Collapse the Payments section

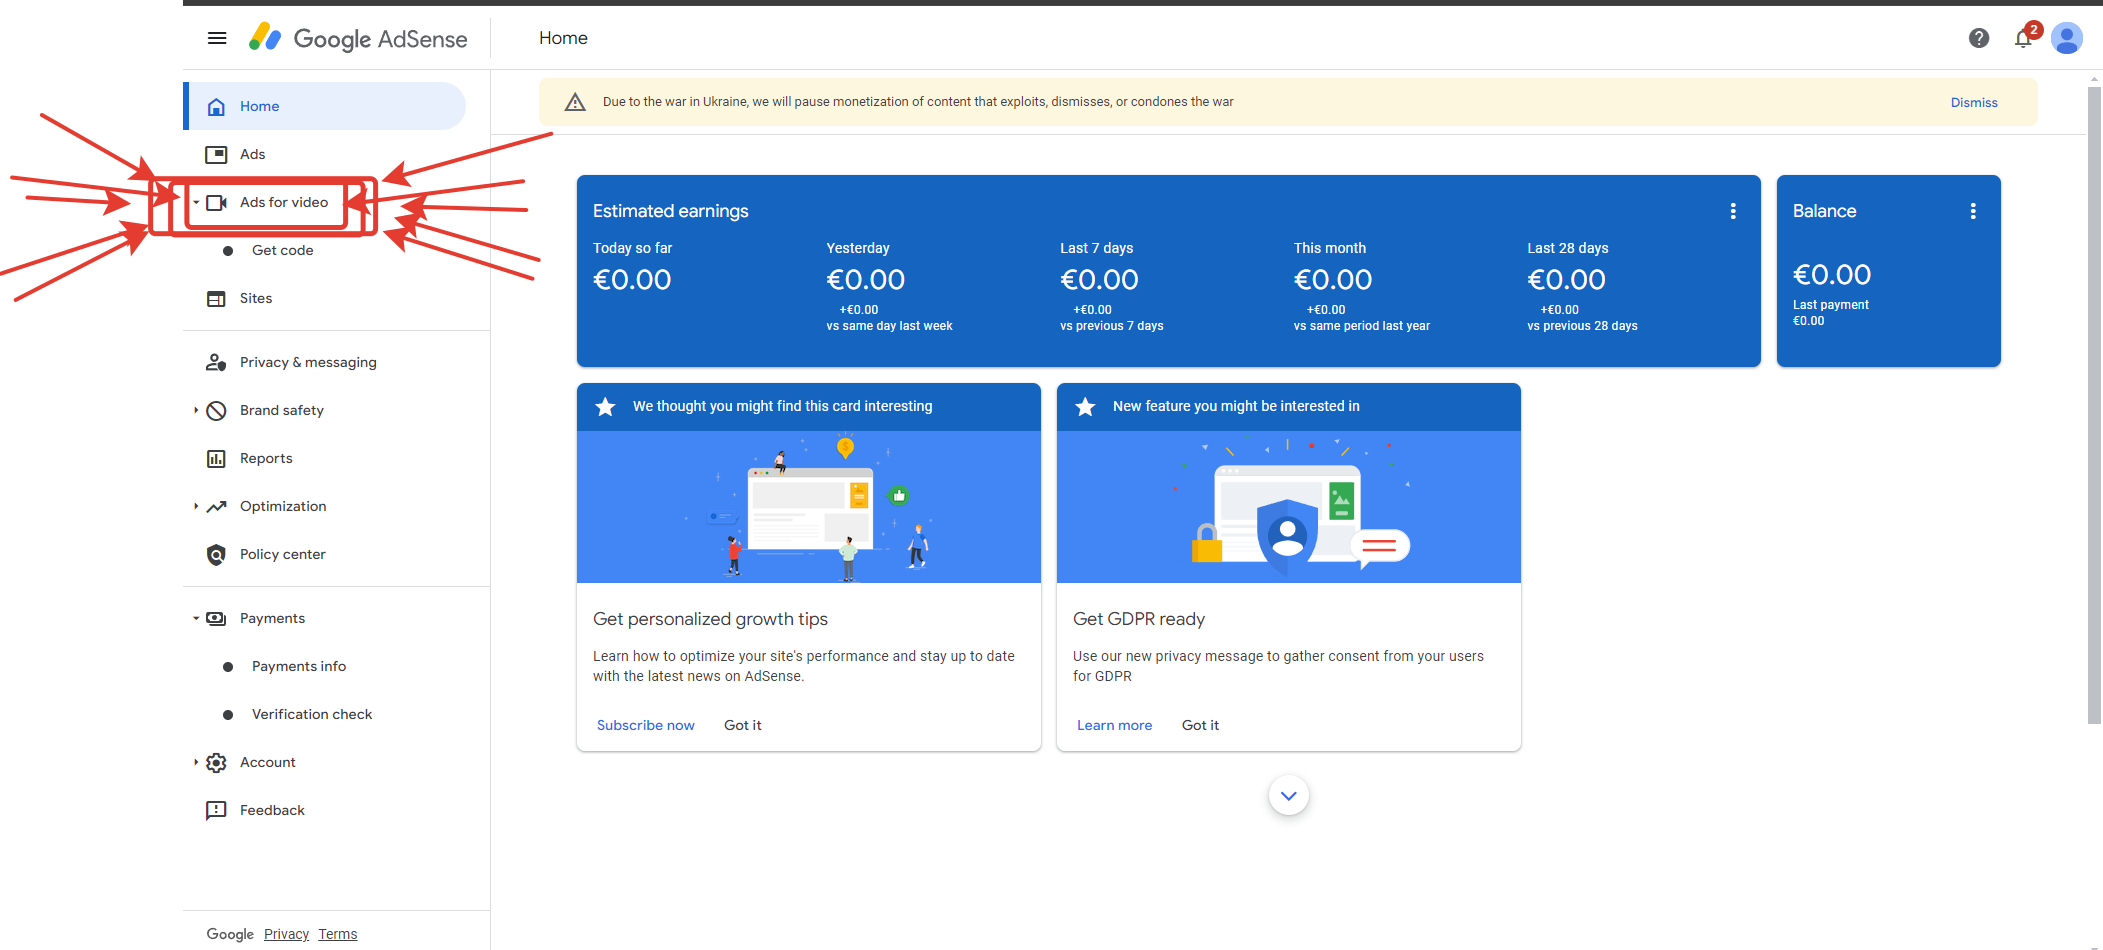point(196,619)
